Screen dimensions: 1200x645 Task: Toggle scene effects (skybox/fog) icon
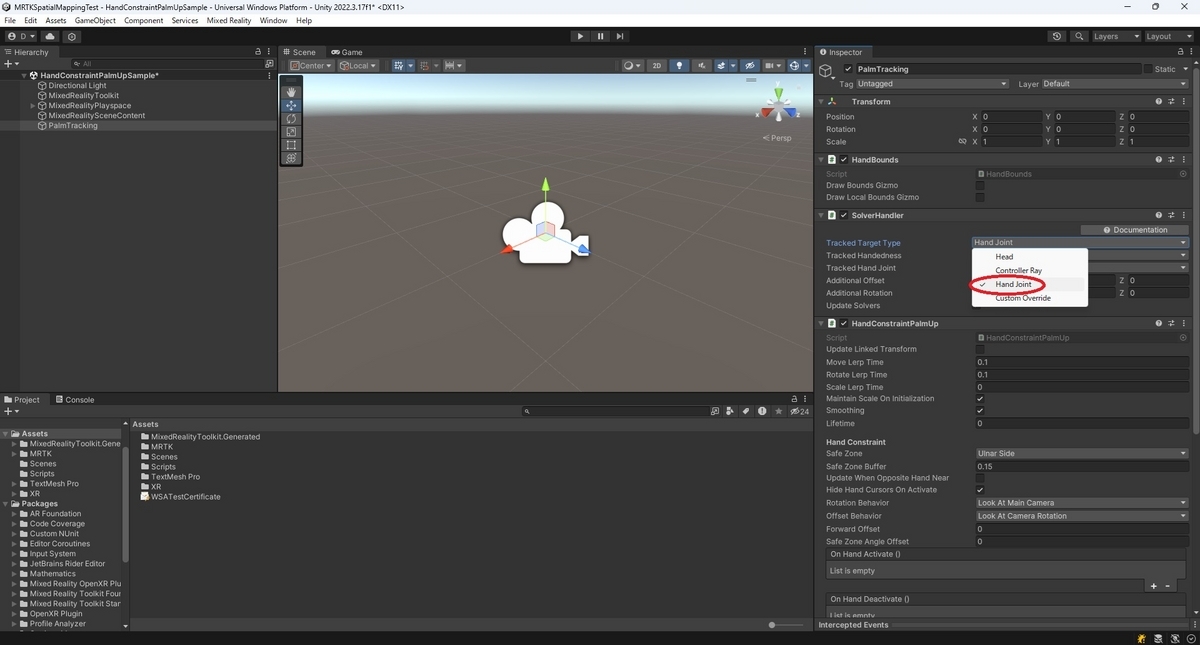pos(722,66)
